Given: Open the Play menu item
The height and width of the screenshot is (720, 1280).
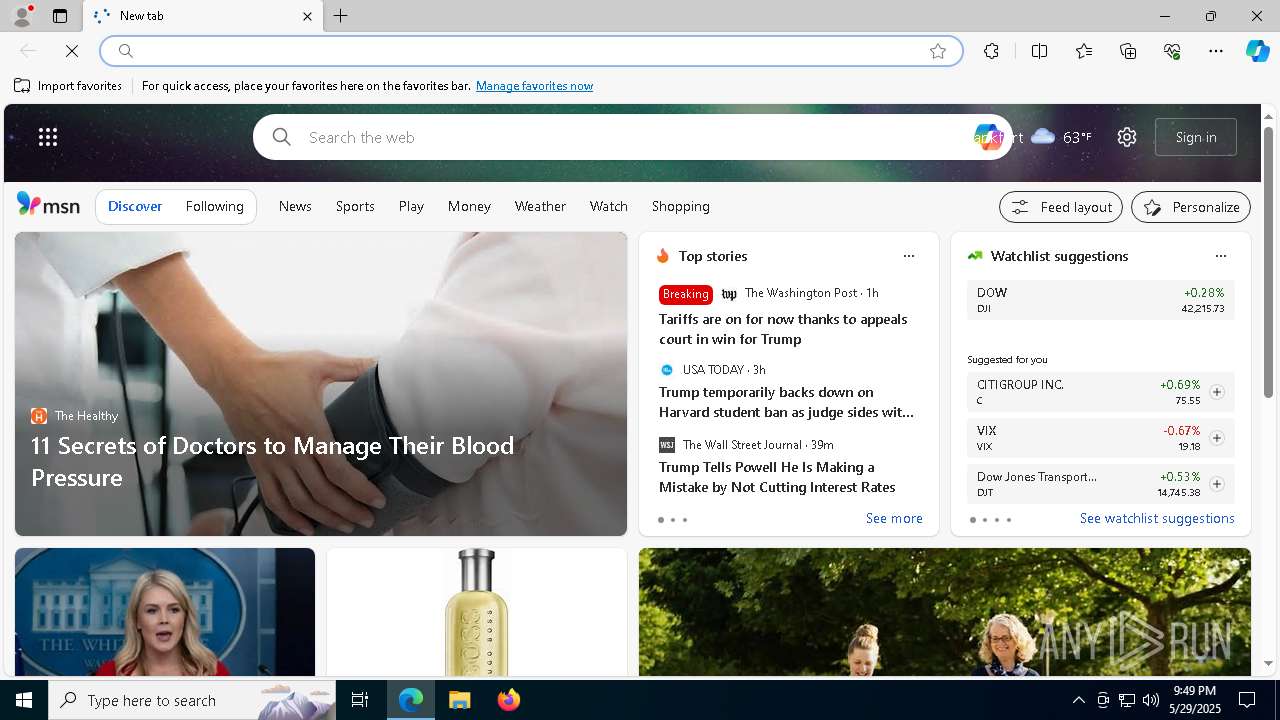Looking at the screenshot, I should click(x=411, y=206).
